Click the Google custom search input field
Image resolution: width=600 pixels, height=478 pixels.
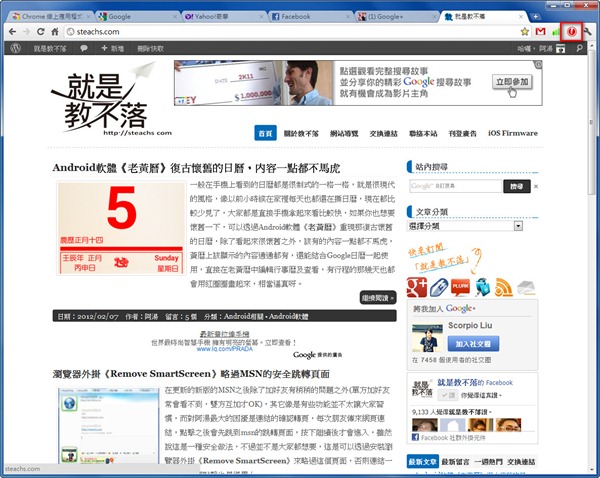tap(455, 186)
